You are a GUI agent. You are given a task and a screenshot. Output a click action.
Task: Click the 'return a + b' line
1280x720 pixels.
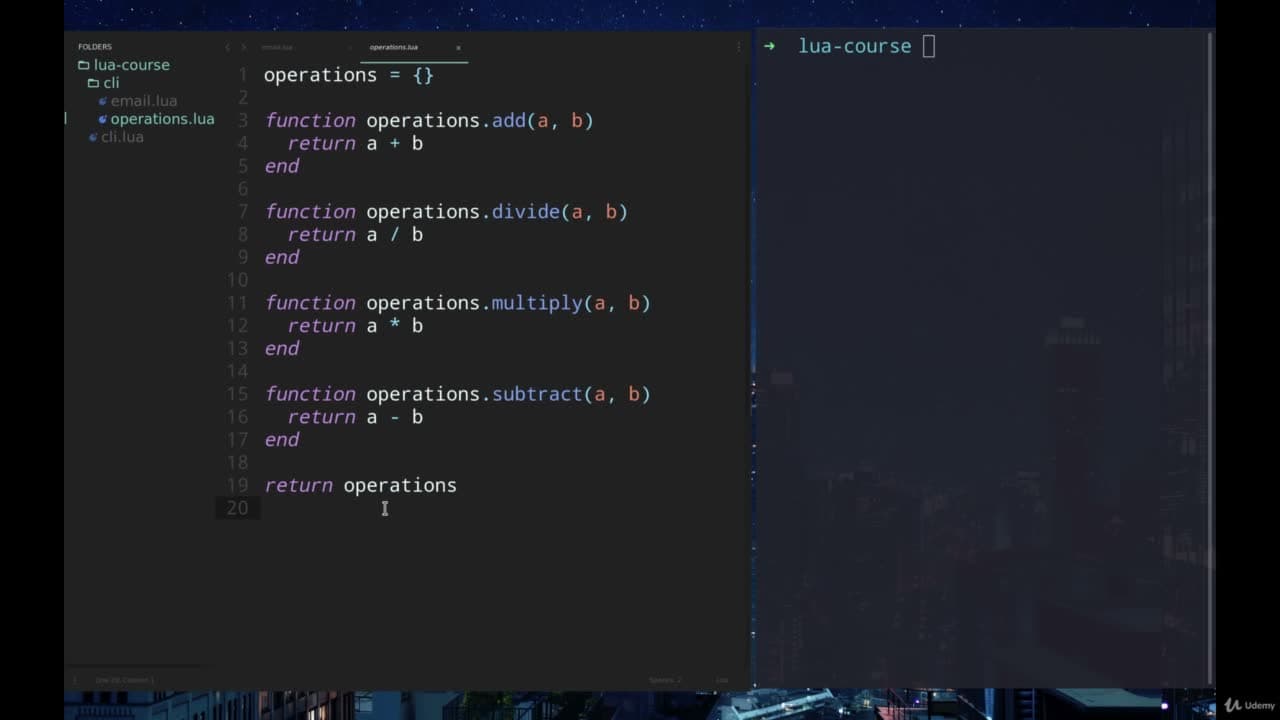[x=355, y=143]
